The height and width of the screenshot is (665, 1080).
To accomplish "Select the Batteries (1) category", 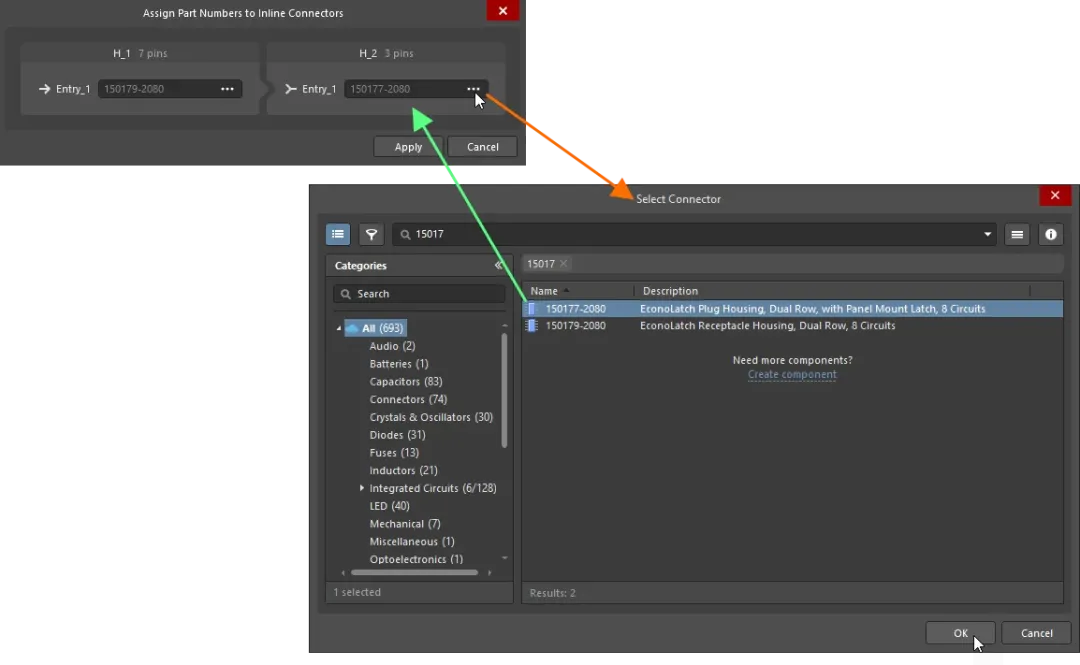I will (399, 364).
